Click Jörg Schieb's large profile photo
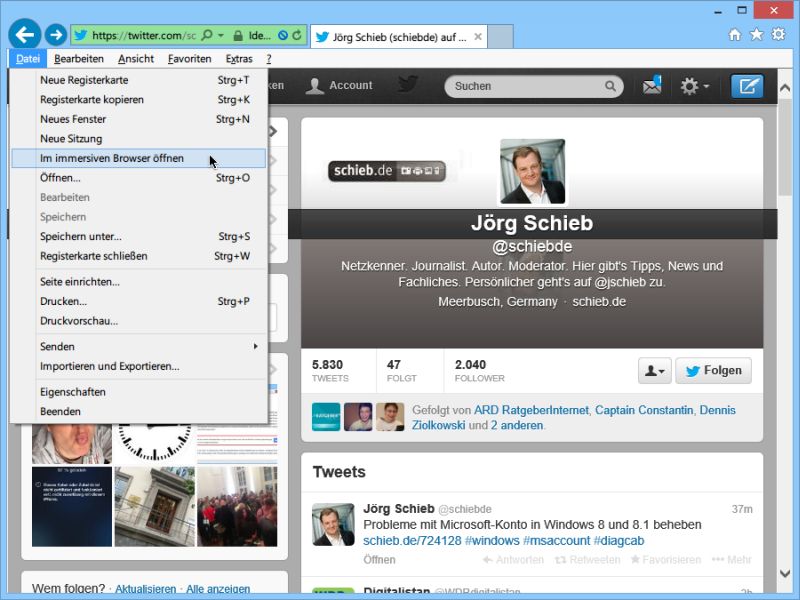The image size is (800, 600). pyautogui.click(x=532, y=171)
